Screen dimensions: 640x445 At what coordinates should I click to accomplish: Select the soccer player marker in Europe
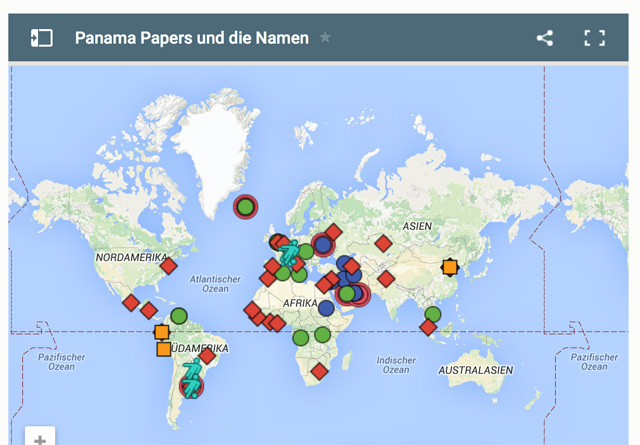coord(289,254)
